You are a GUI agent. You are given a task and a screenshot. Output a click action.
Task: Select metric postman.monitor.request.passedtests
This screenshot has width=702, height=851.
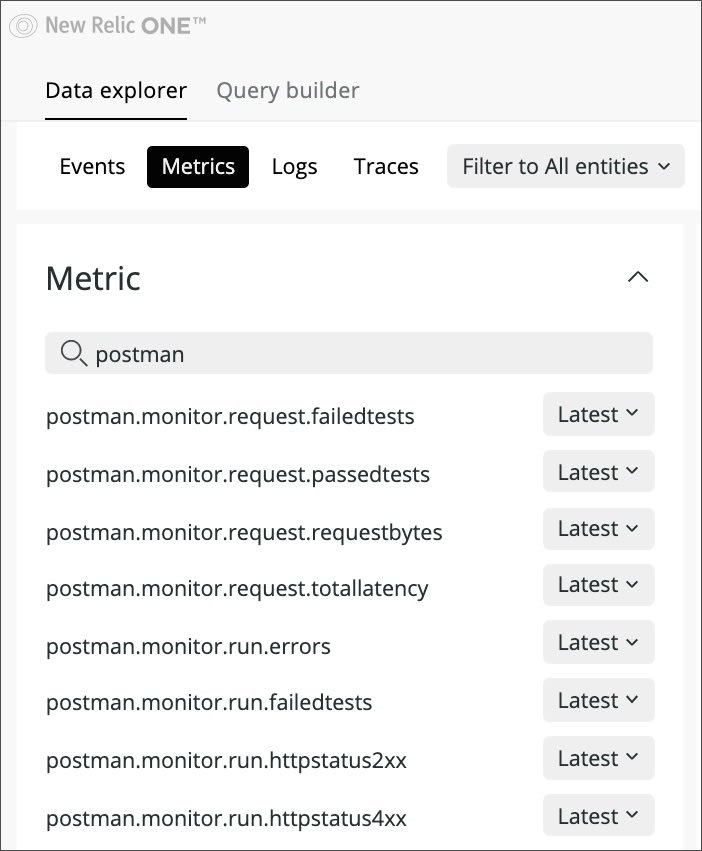(x=238, y=475)
